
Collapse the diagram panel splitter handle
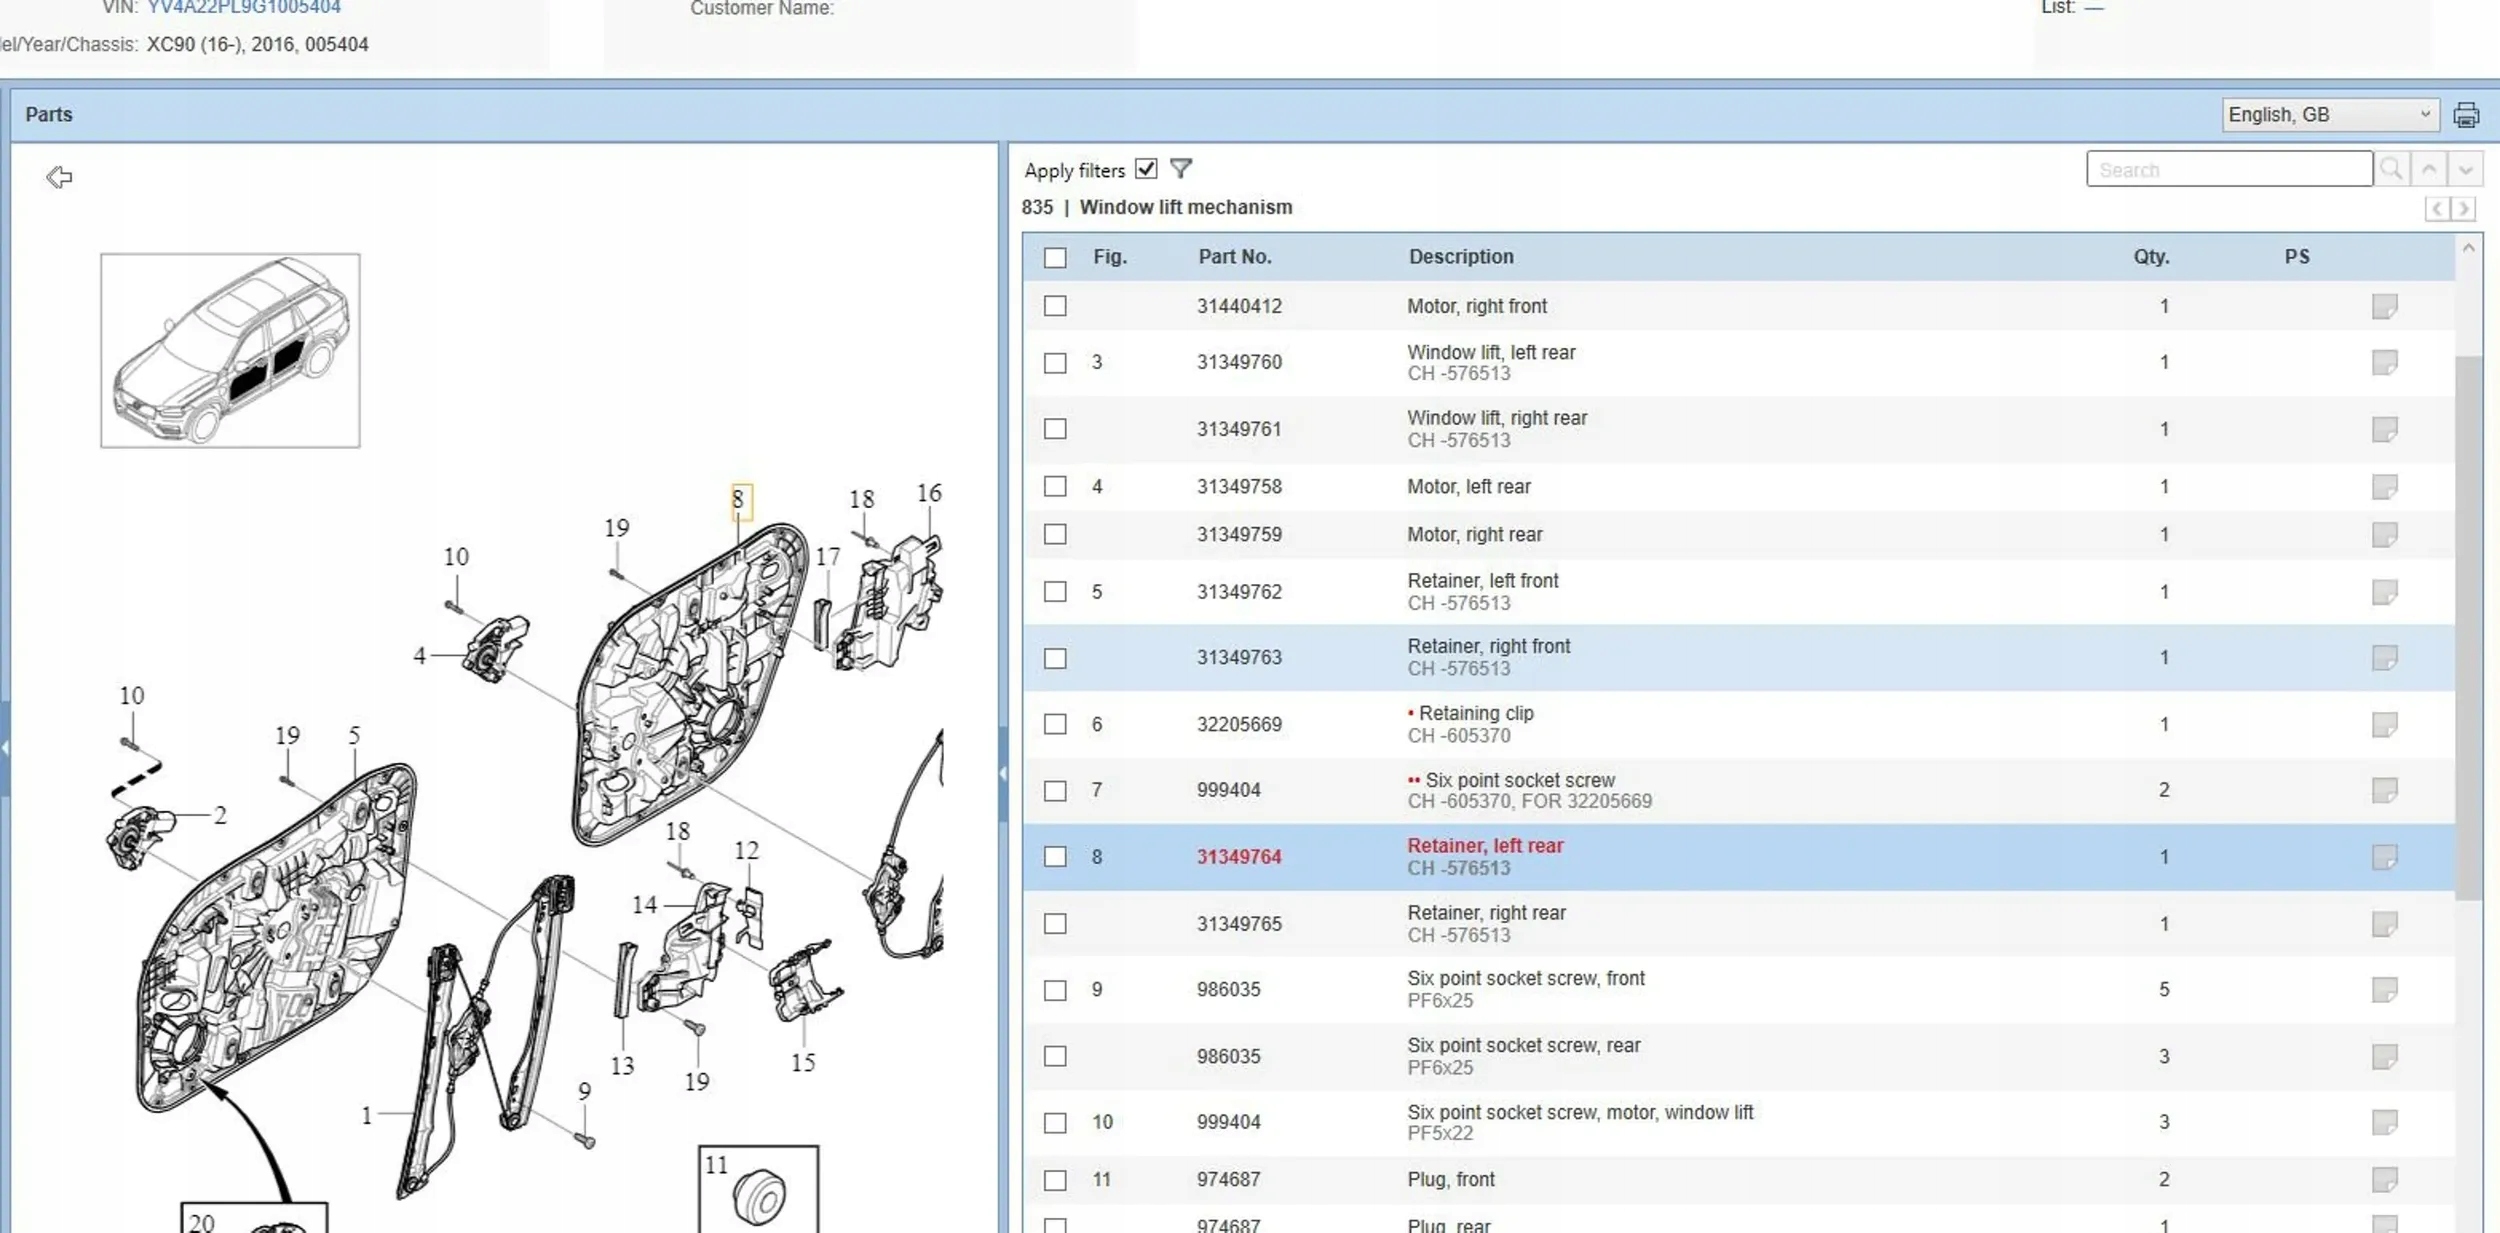[x=1002, y=773]
